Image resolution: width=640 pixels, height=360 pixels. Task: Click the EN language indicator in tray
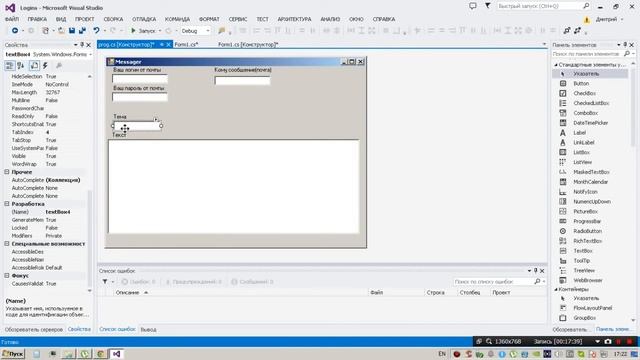(442, 354)
